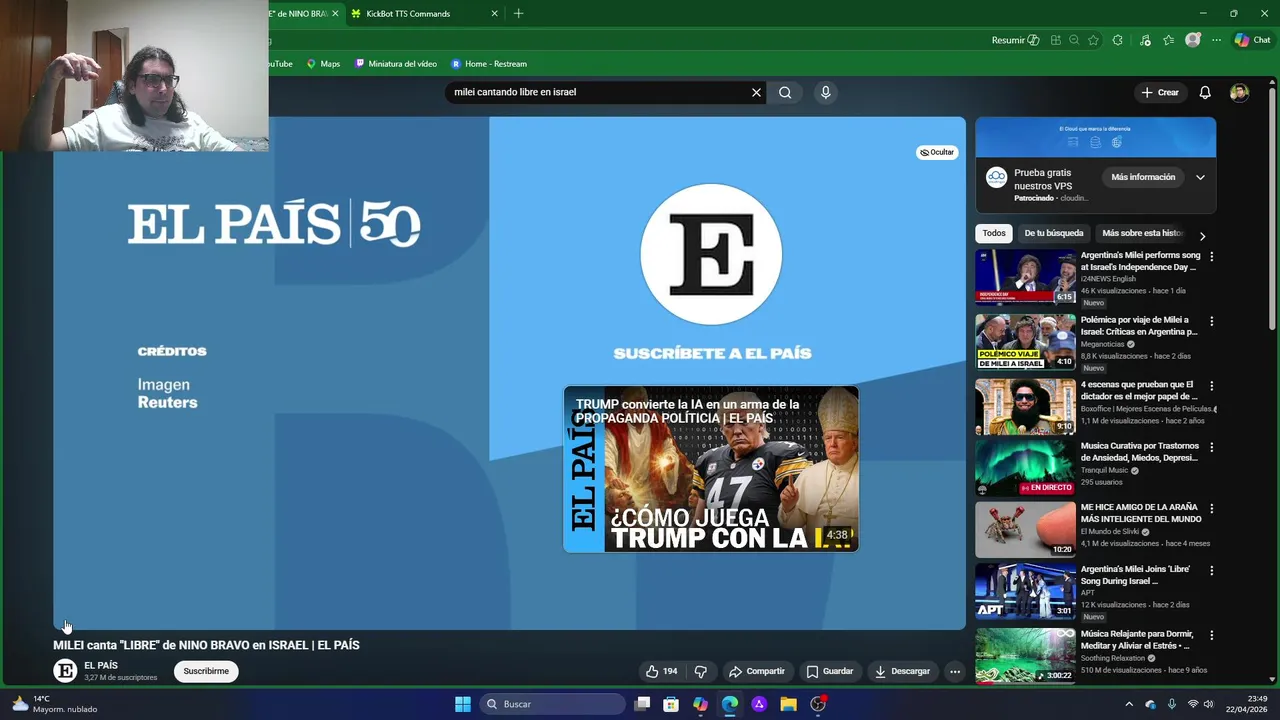Screen dimensions: 1280x720
Task: Close the KickBot TTS Commands tab
Action: click(494, 14)
